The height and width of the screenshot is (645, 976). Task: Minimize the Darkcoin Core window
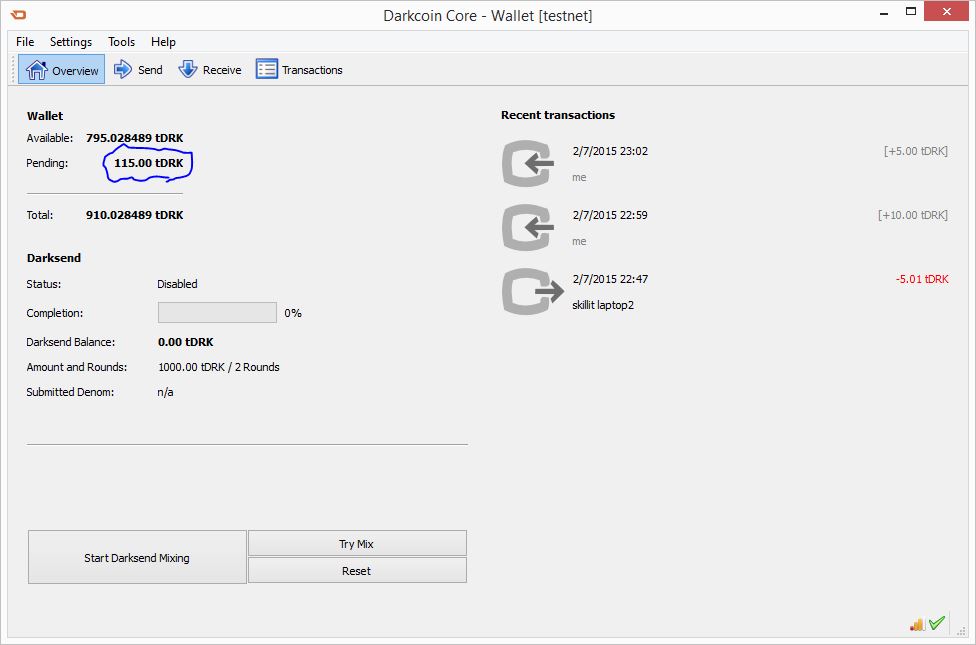point(884,12)
